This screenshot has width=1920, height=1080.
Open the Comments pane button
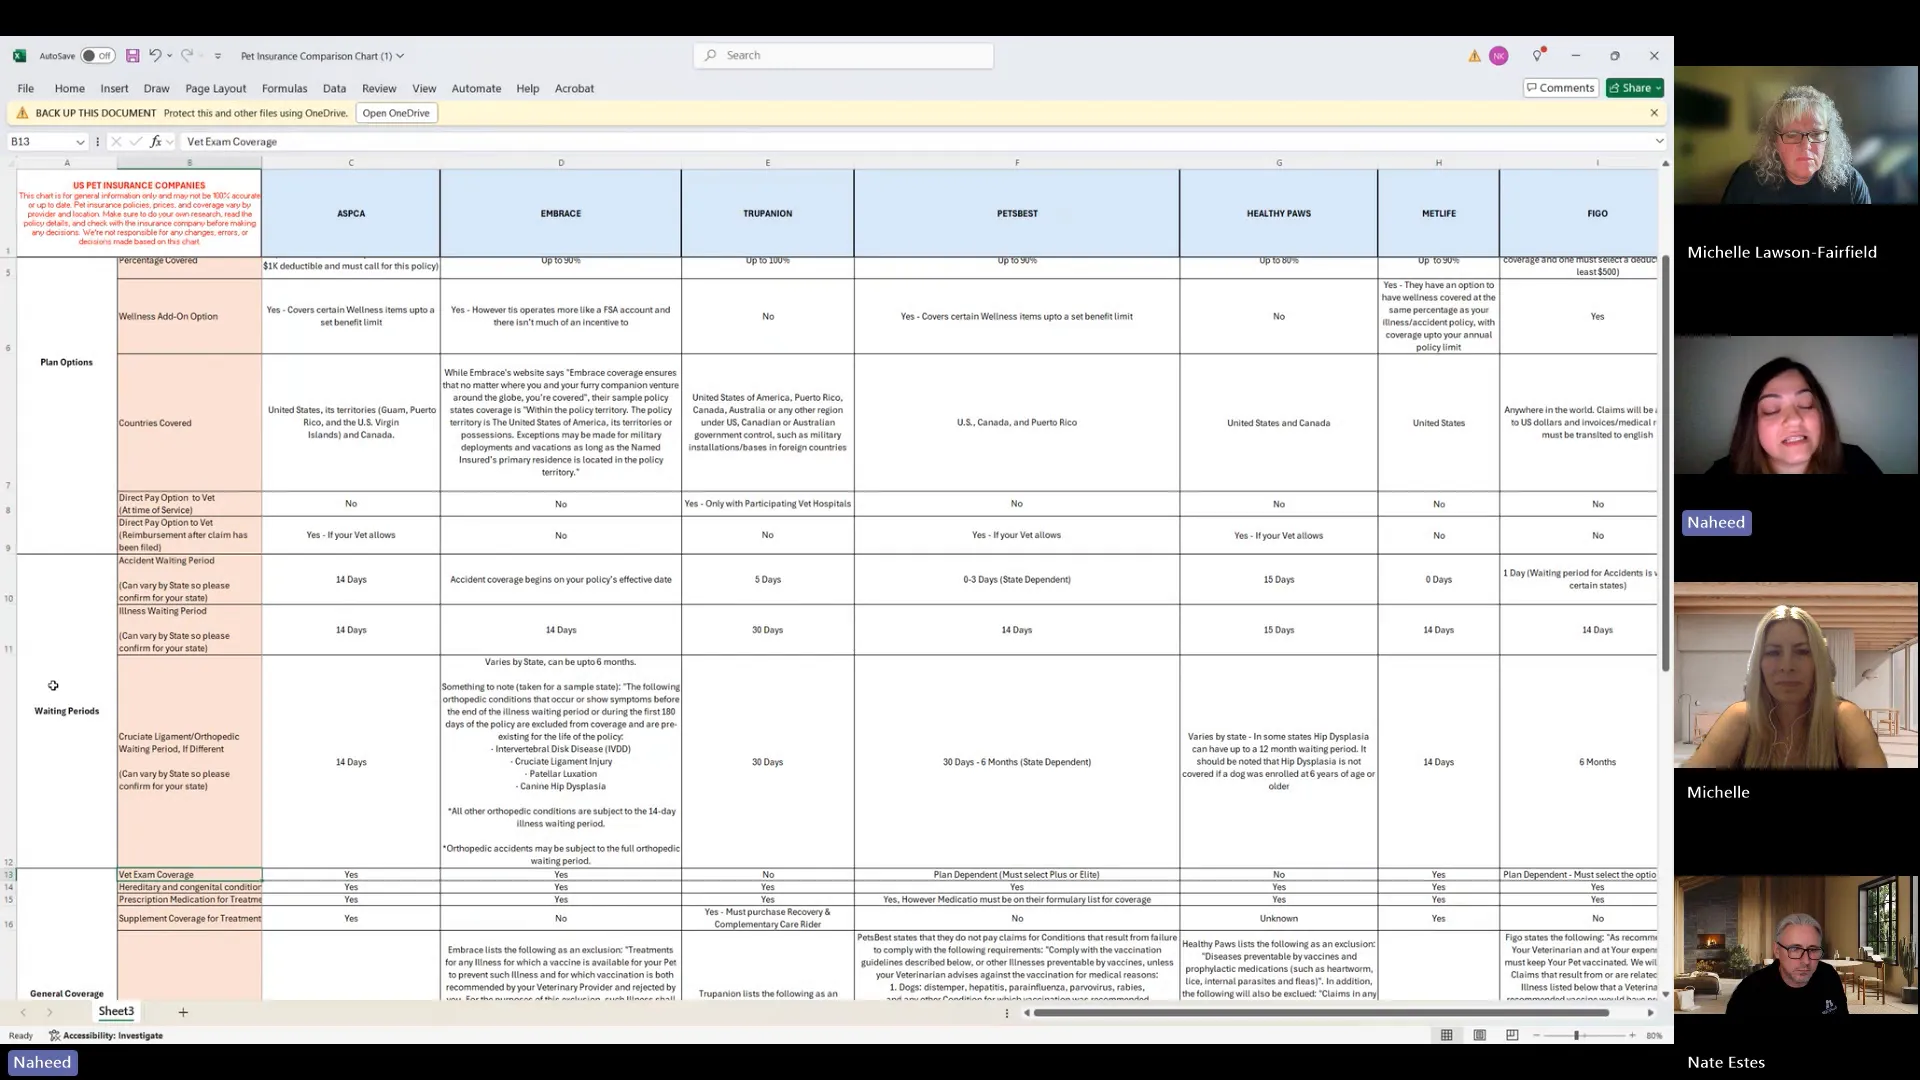click(x=1560, y=88)
